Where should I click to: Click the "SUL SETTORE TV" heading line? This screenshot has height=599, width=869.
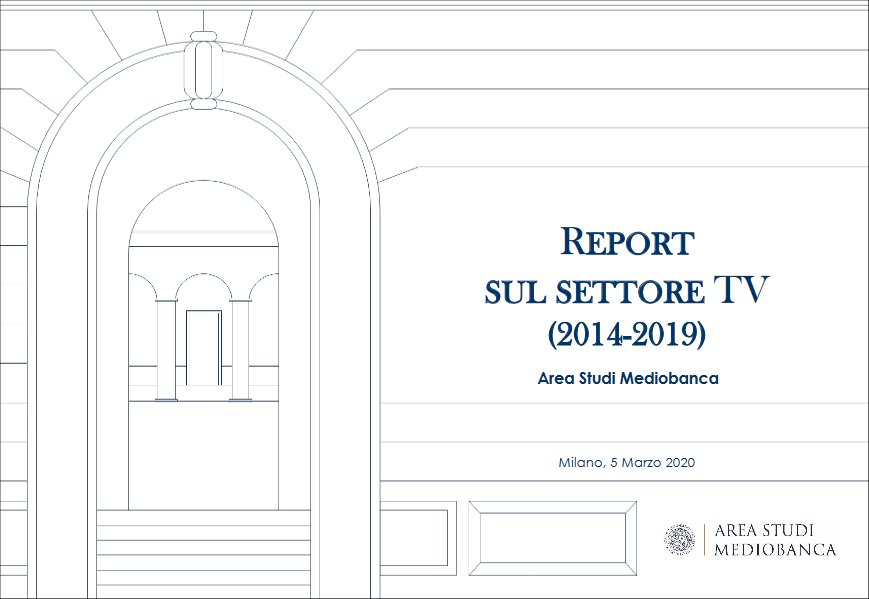point(627,290)
